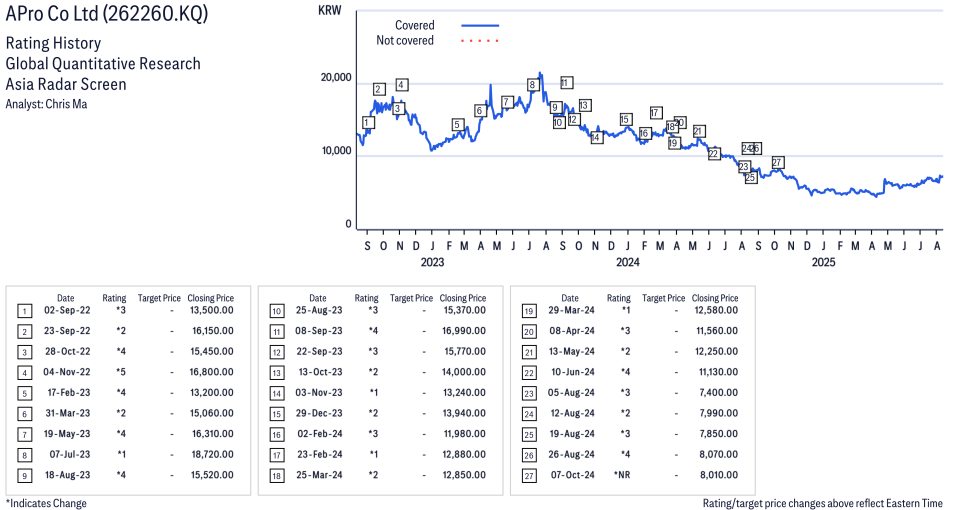The image size is (954, 510).
Task: Click 'Global Quantitative Research' text
Action: (103, 64)
